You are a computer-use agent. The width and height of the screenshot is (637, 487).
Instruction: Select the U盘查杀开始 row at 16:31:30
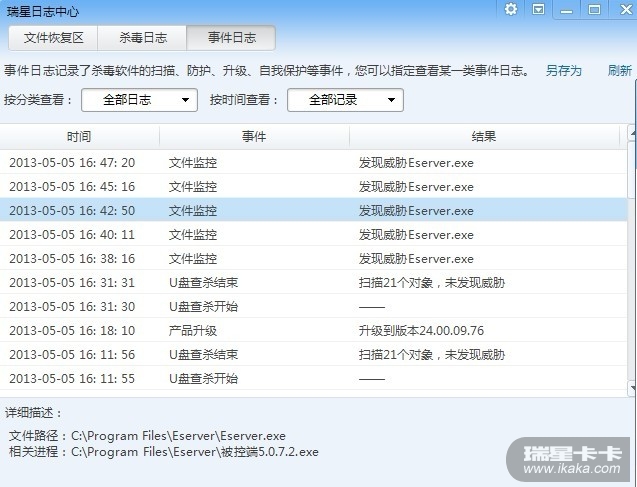pyautogui.click(x=313, y=306)
